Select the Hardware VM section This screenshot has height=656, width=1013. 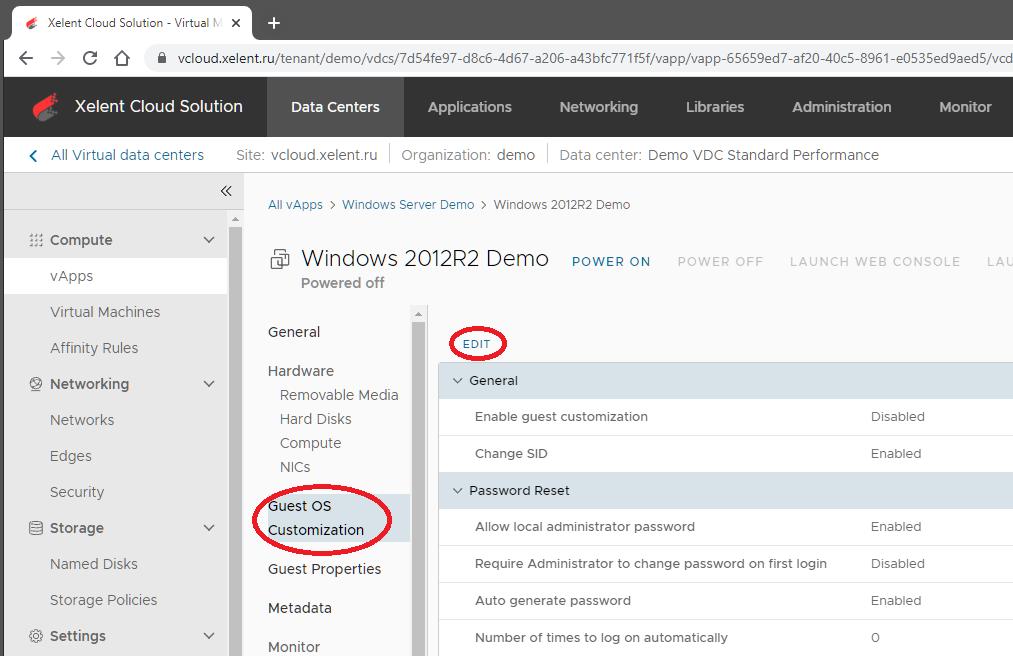point(301,371)
